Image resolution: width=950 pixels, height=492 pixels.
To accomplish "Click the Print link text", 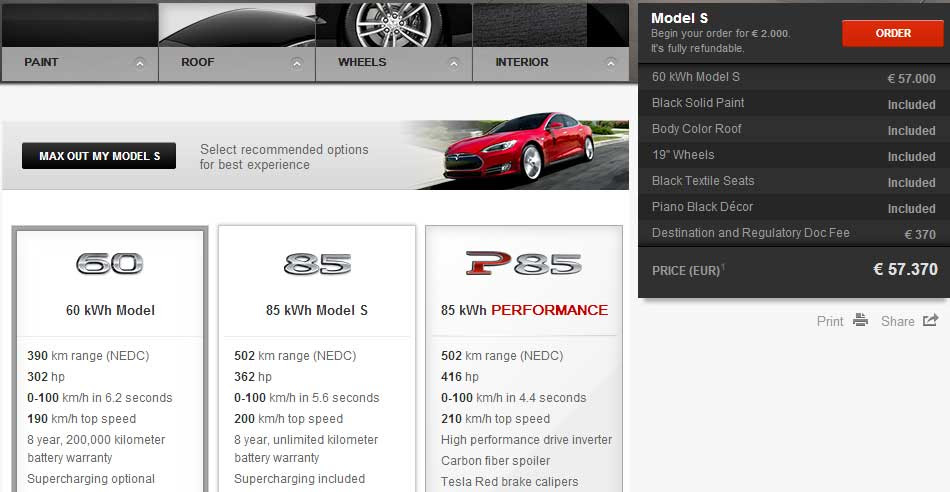I will pyautogui.click(x=830, y=321).
